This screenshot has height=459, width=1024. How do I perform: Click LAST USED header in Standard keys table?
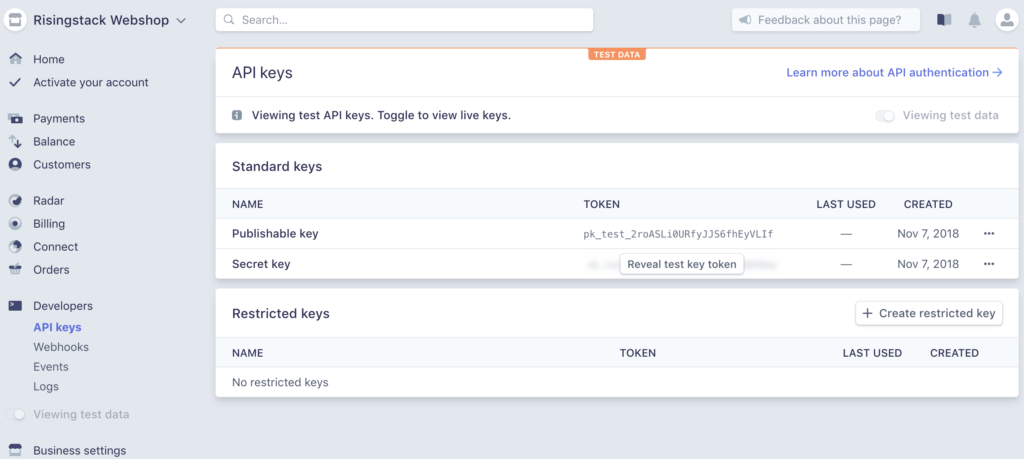click(x=846, y=204)
